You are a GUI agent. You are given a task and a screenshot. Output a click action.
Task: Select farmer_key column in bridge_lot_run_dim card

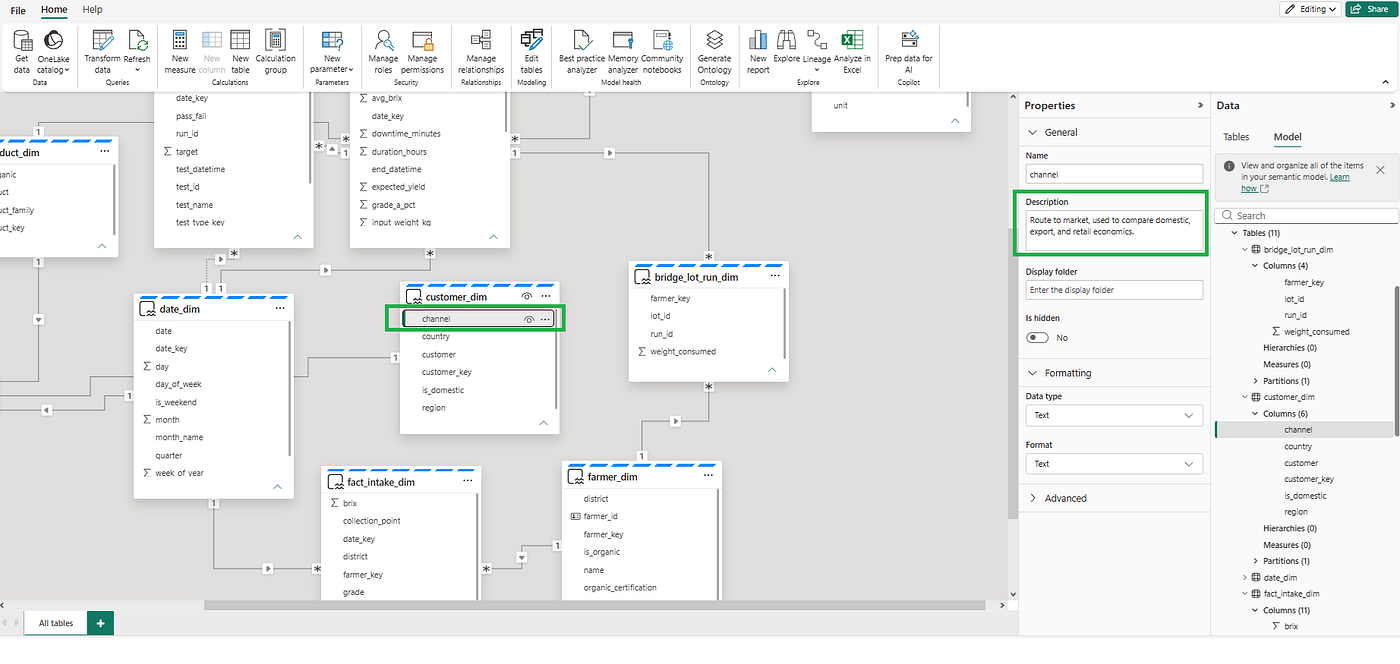(670, 298)
